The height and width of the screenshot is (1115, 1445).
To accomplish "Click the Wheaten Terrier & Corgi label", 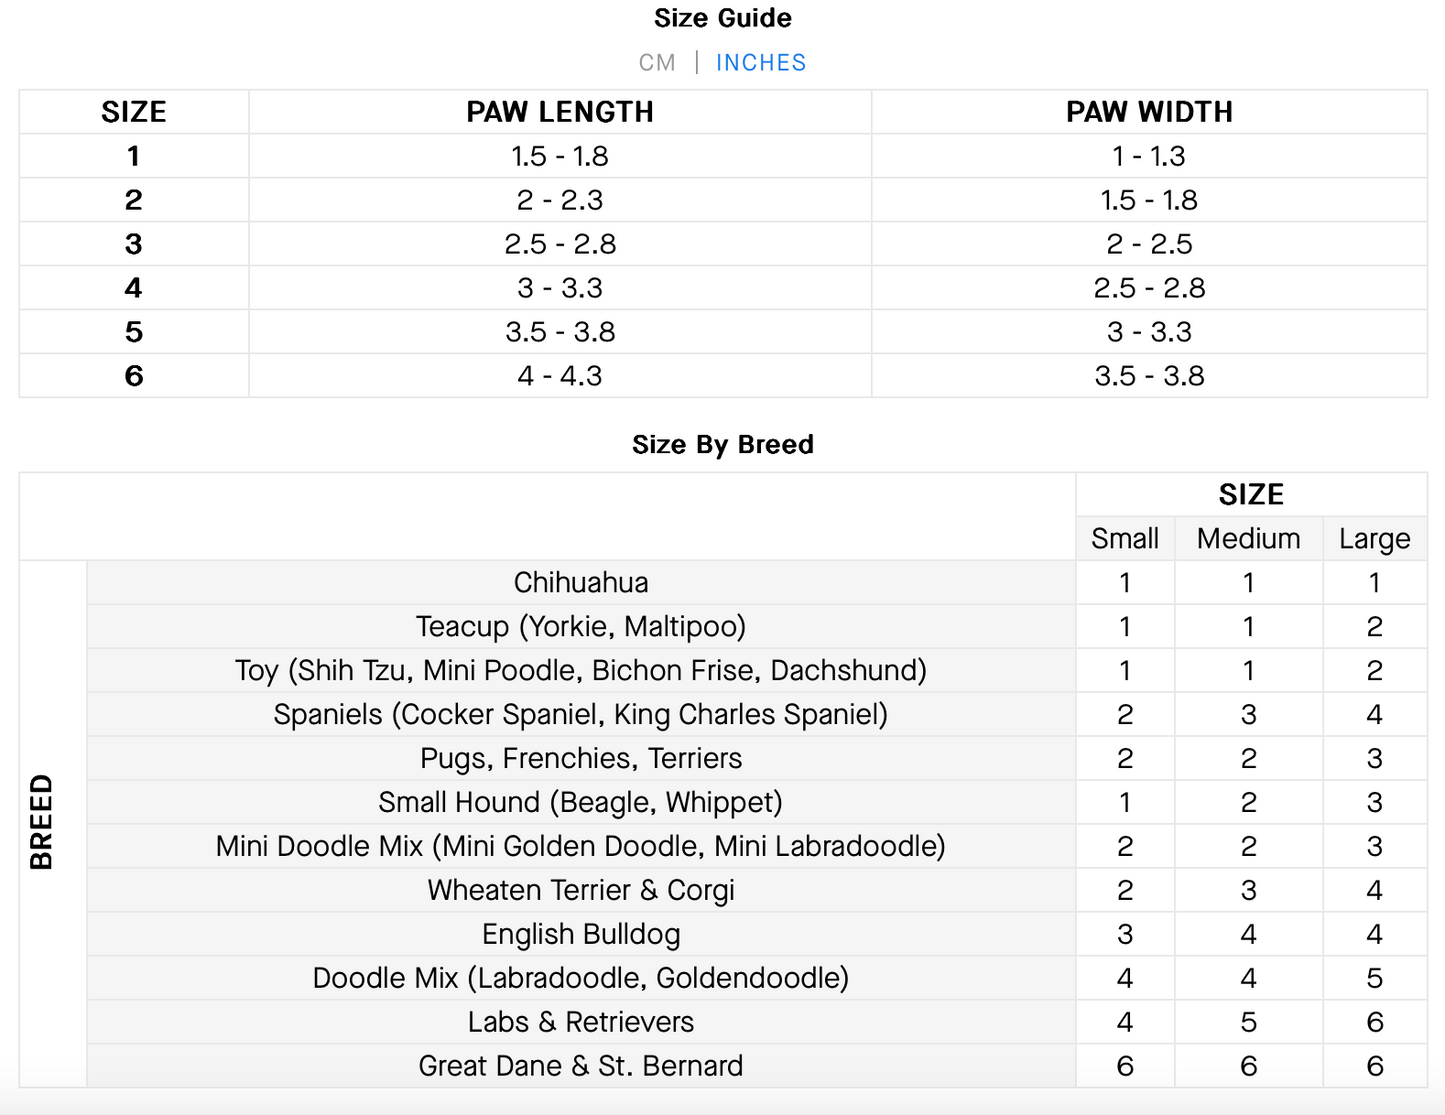I will click(x=581, y=891).
